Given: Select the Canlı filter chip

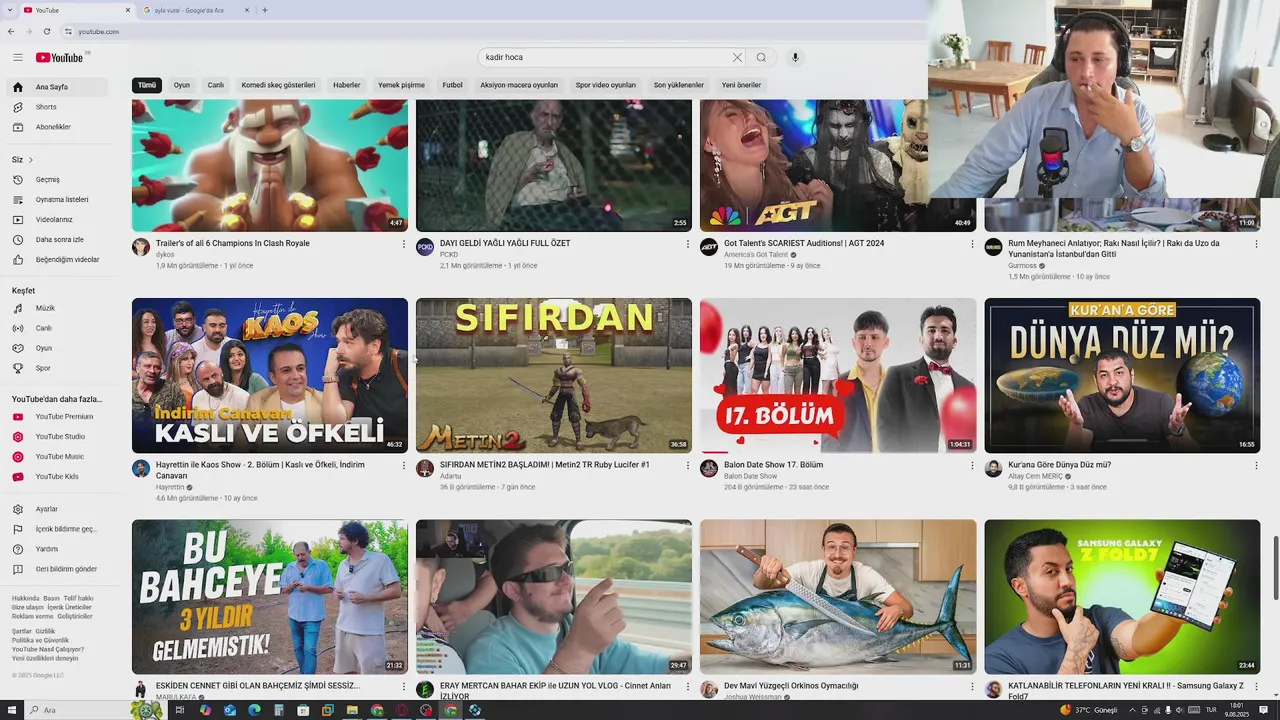Looking at the screenshot, I should click(x=215, y=85).
